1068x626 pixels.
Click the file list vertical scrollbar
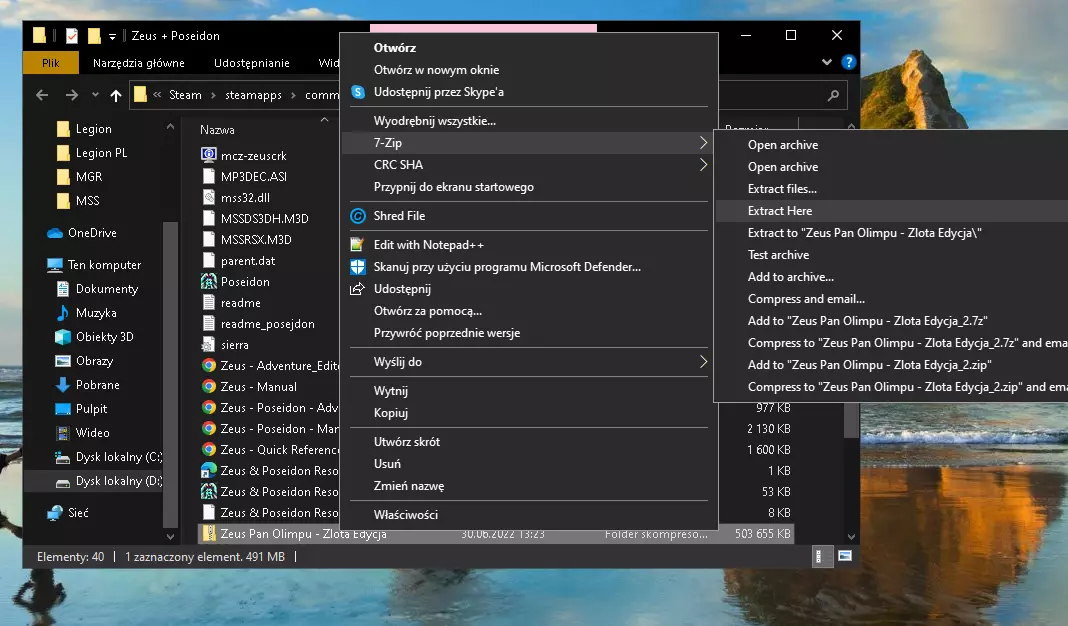click(x=851, y=420)
